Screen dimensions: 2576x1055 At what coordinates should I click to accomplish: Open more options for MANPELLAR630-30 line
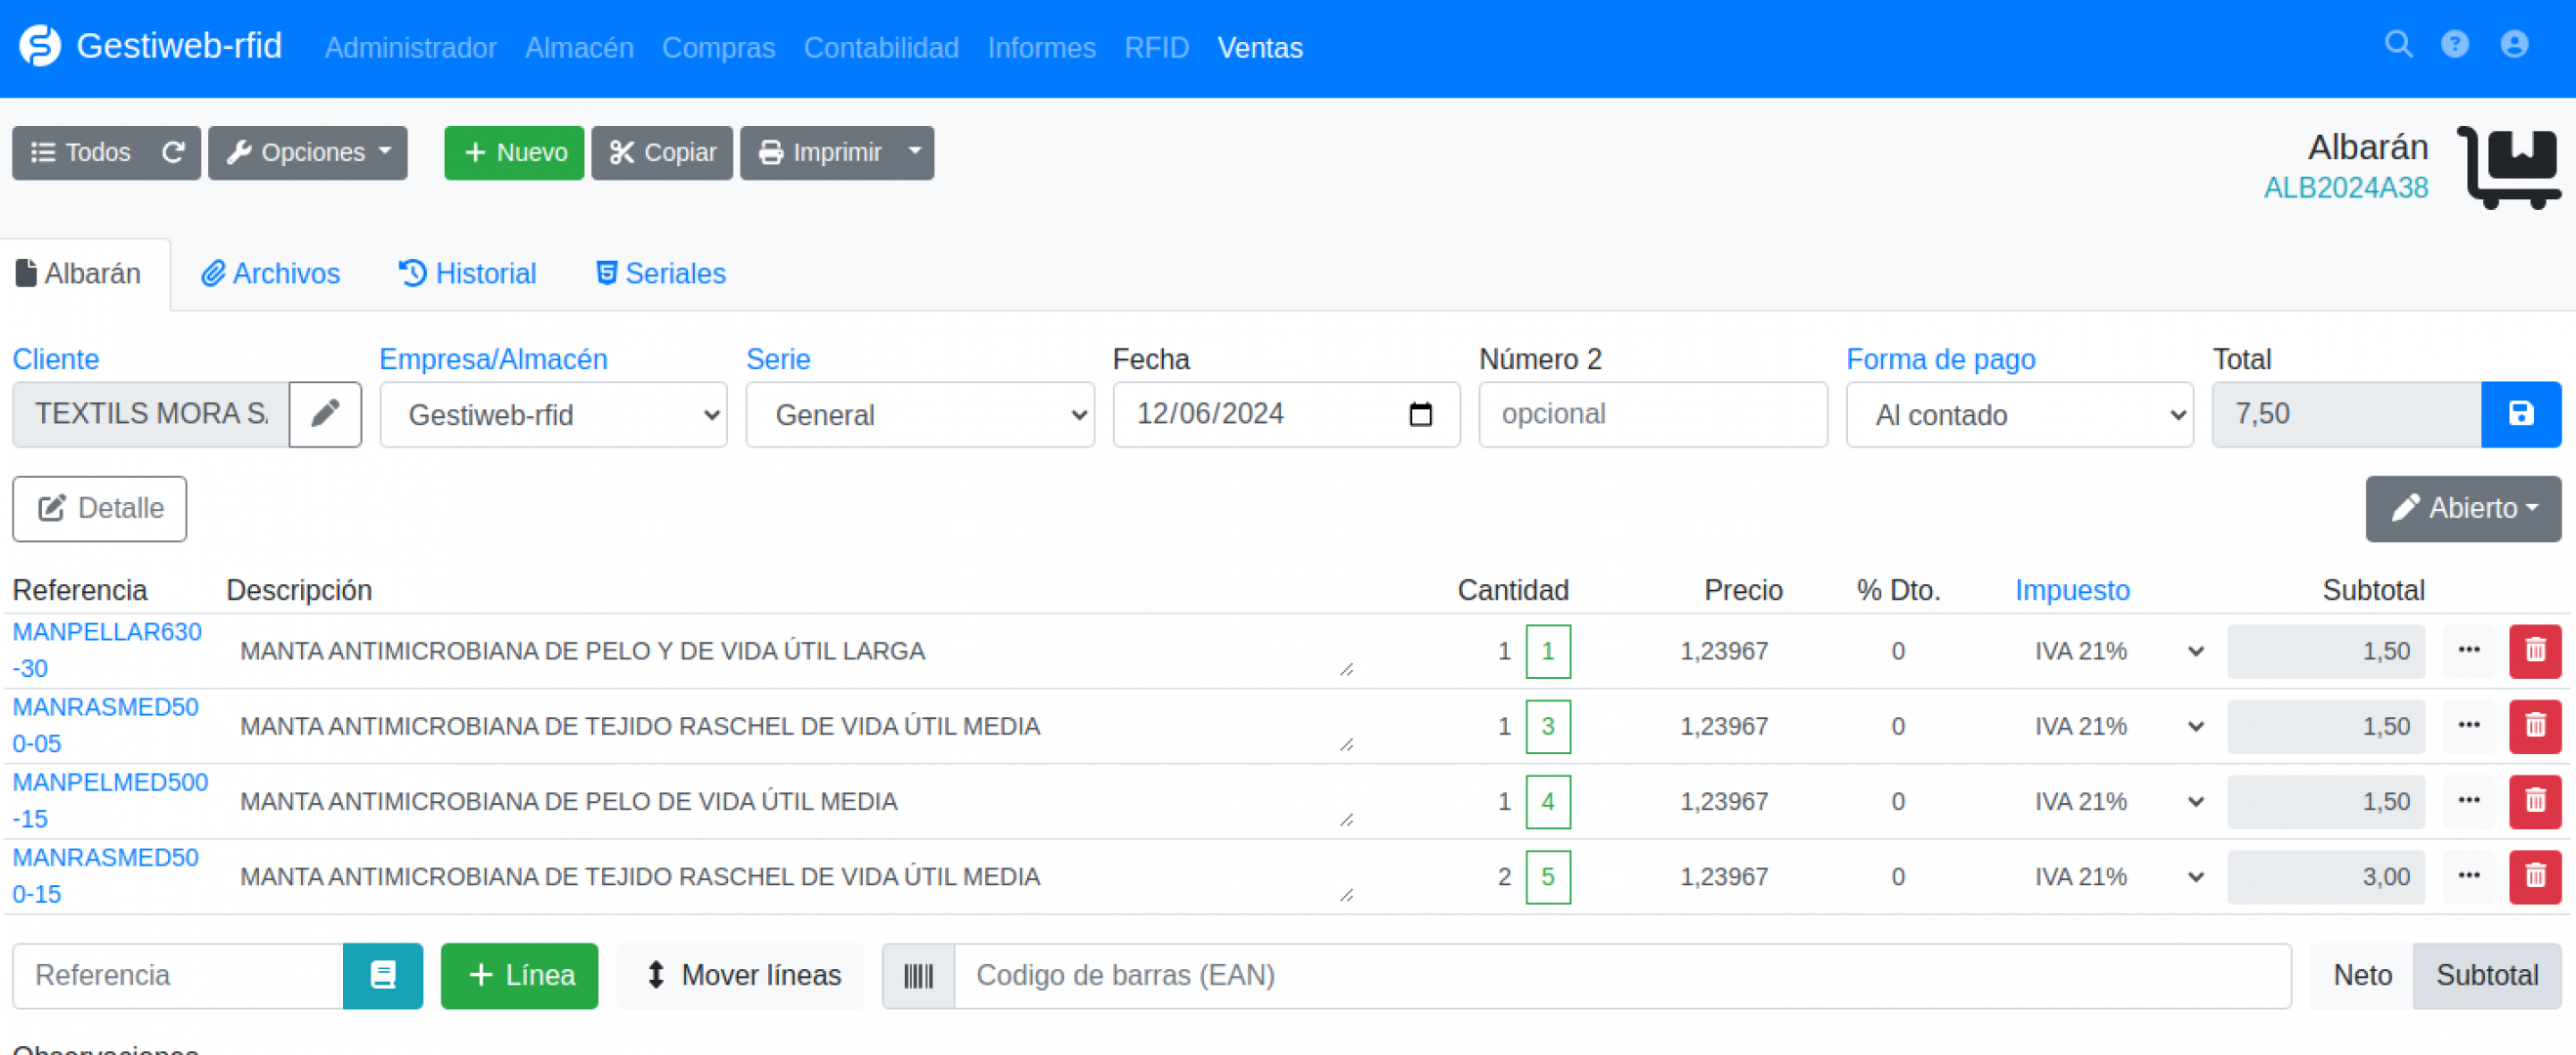point(2469,651)
